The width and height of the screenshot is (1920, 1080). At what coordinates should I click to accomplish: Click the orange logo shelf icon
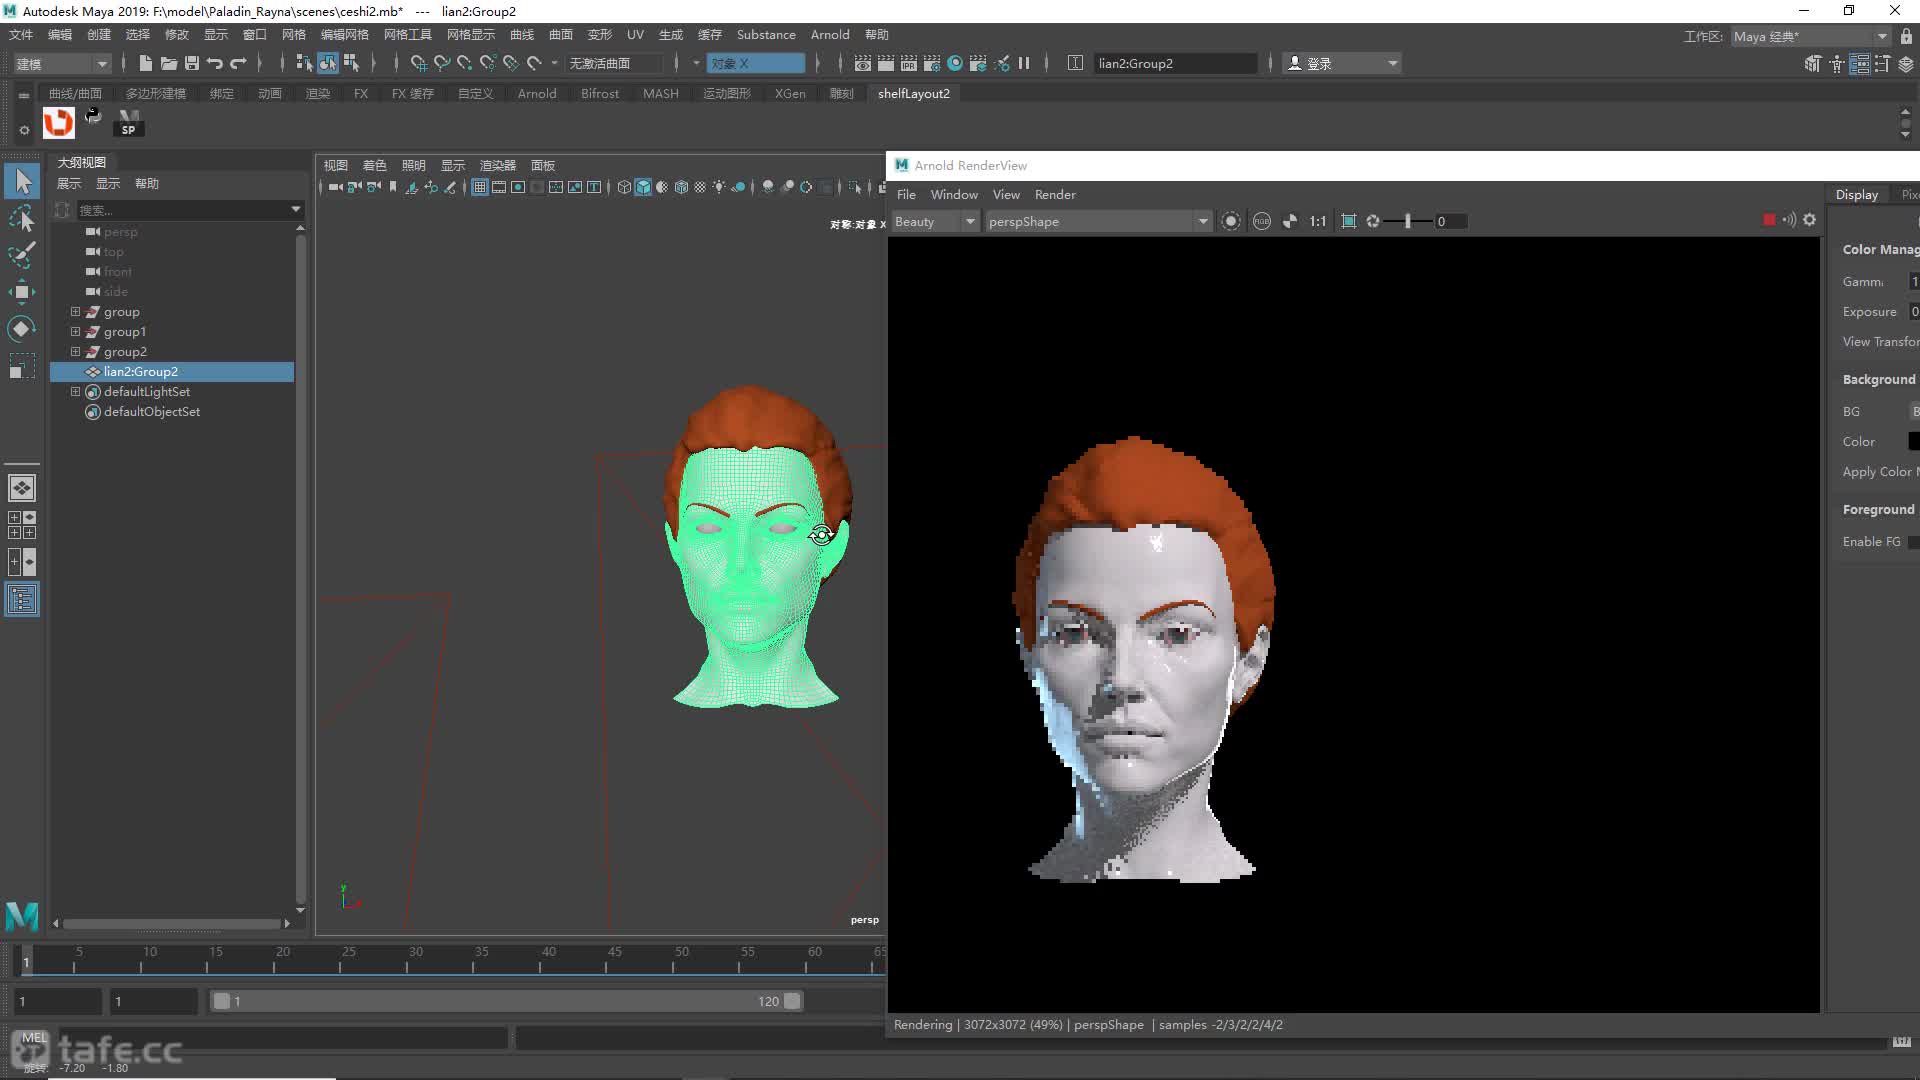click(59, 123)
